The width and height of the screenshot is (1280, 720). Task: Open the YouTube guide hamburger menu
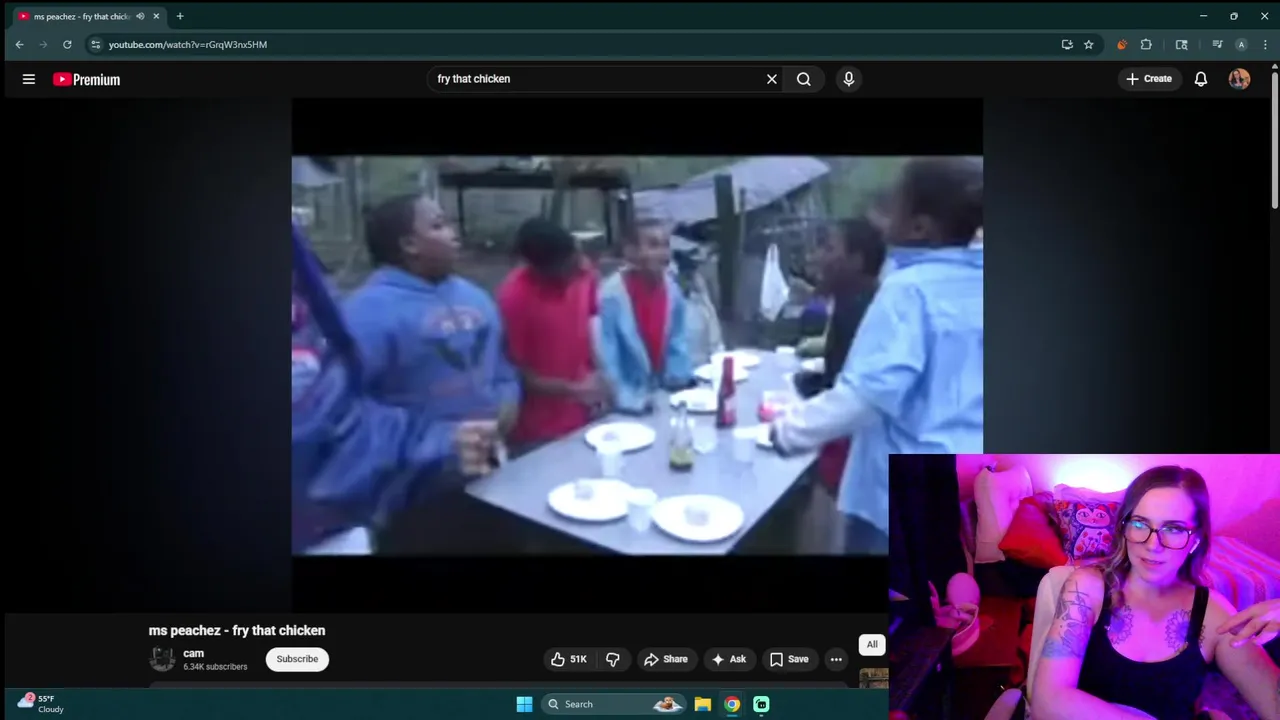29,79
